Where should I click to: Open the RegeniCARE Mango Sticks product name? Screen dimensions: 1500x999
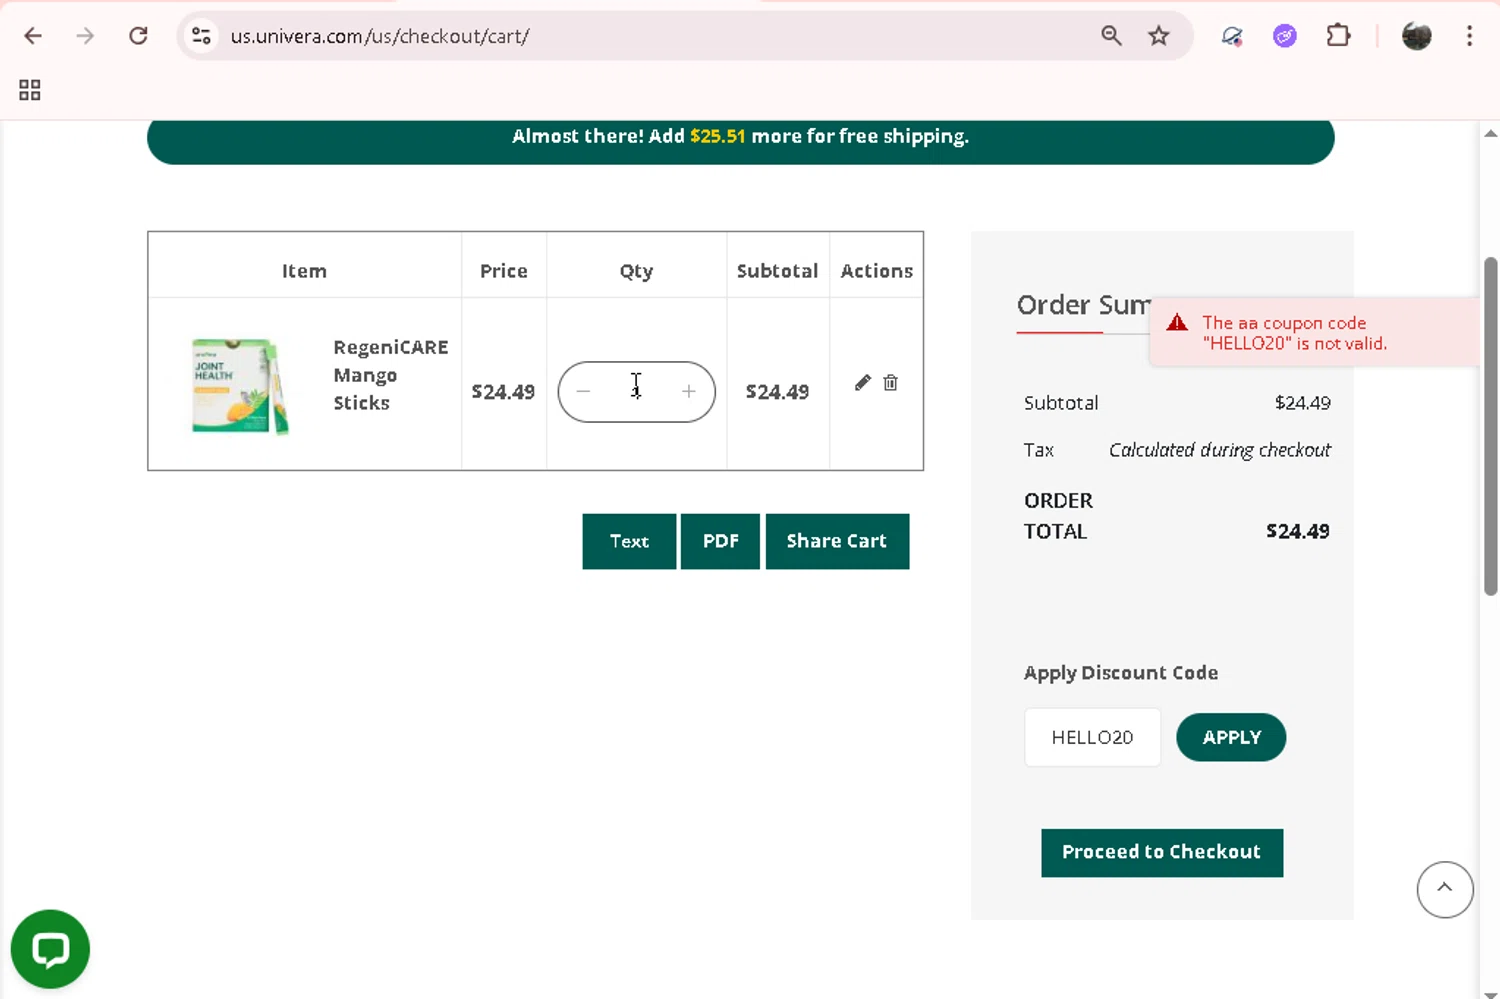[390, 375]
